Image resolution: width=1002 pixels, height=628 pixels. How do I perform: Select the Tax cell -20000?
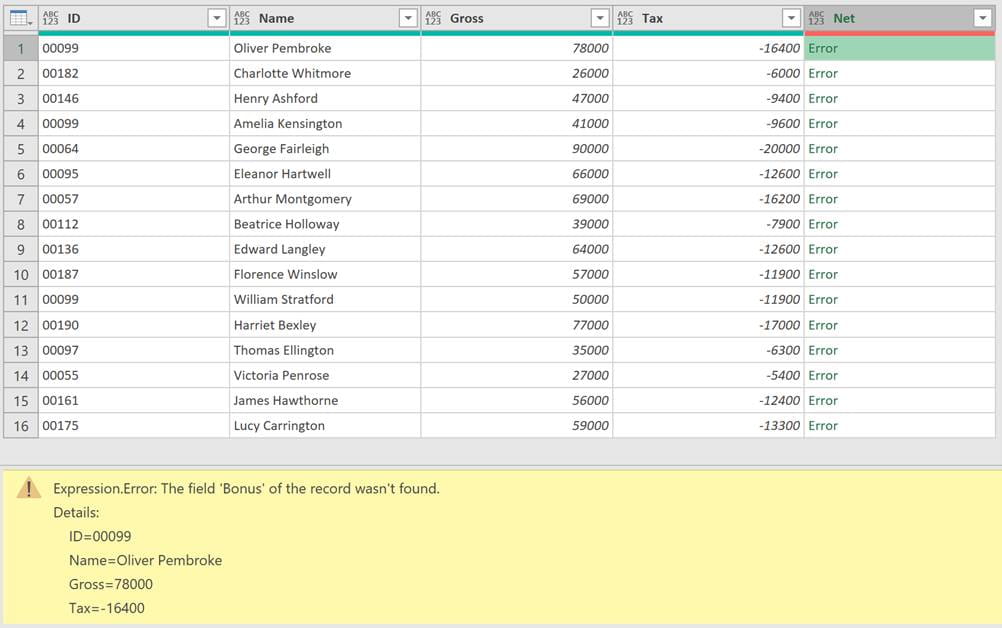pos(708,149)
